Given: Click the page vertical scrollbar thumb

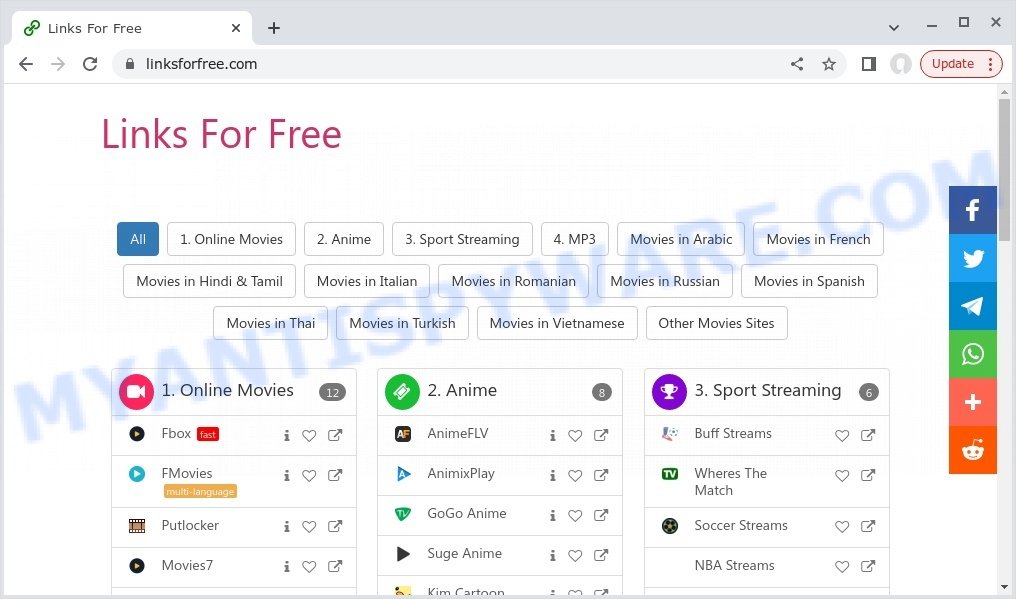Looking at the screenshot, I should 1004,169.
